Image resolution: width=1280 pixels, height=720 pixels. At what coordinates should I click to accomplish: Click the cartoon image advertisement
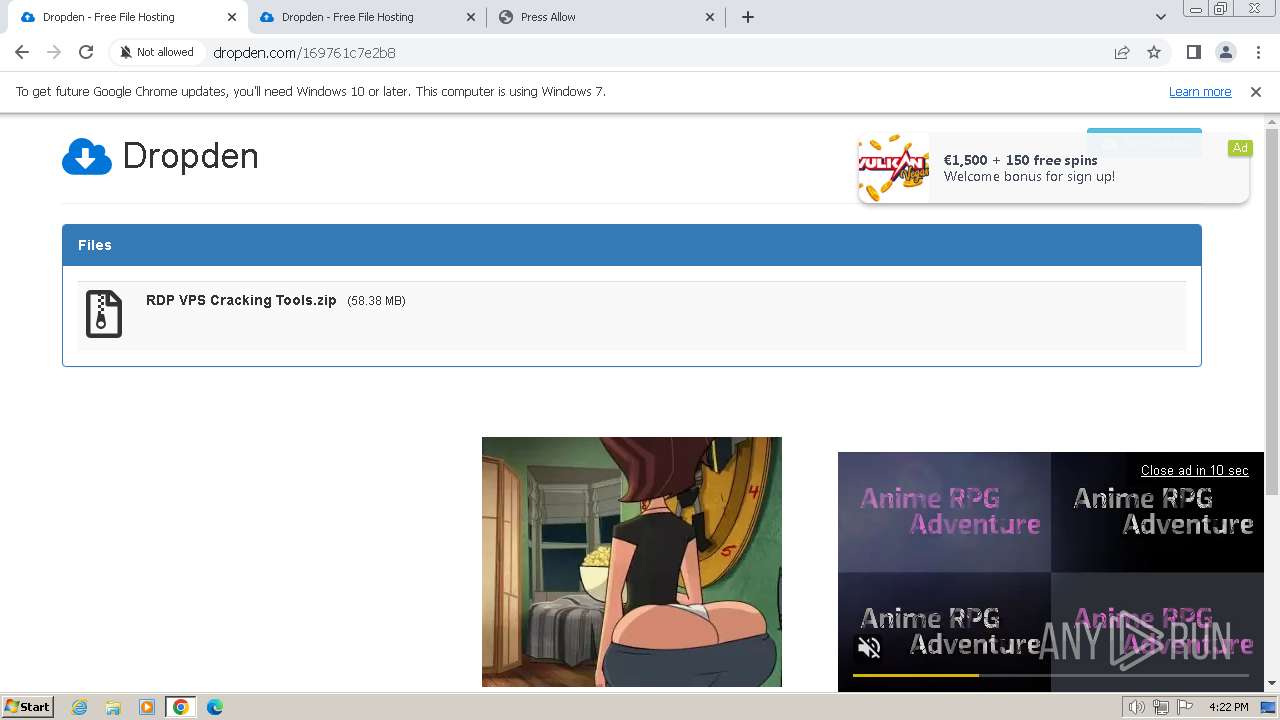pyautogui.click(x=632, y=562)
